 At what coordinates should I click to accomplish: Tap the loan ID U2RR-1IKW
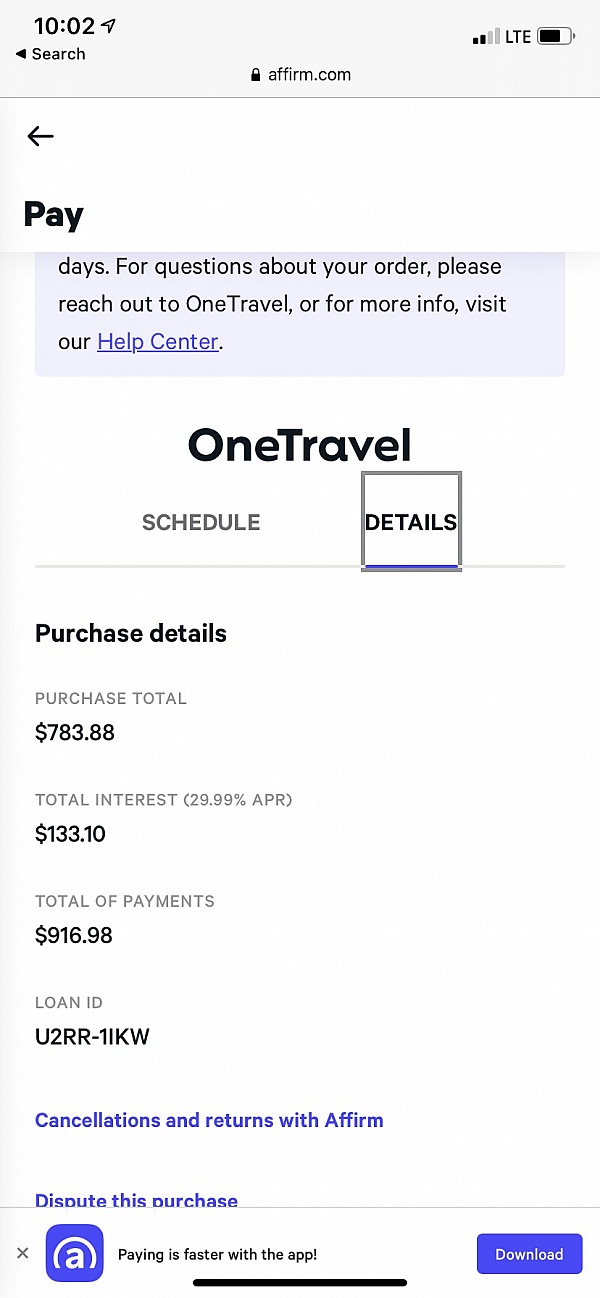click(92, 1036)
